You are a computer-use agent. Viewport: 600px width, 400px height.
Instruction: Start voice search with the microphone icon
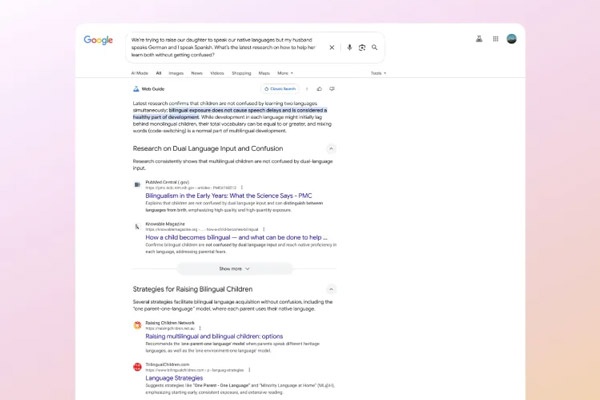coord(349,47)
